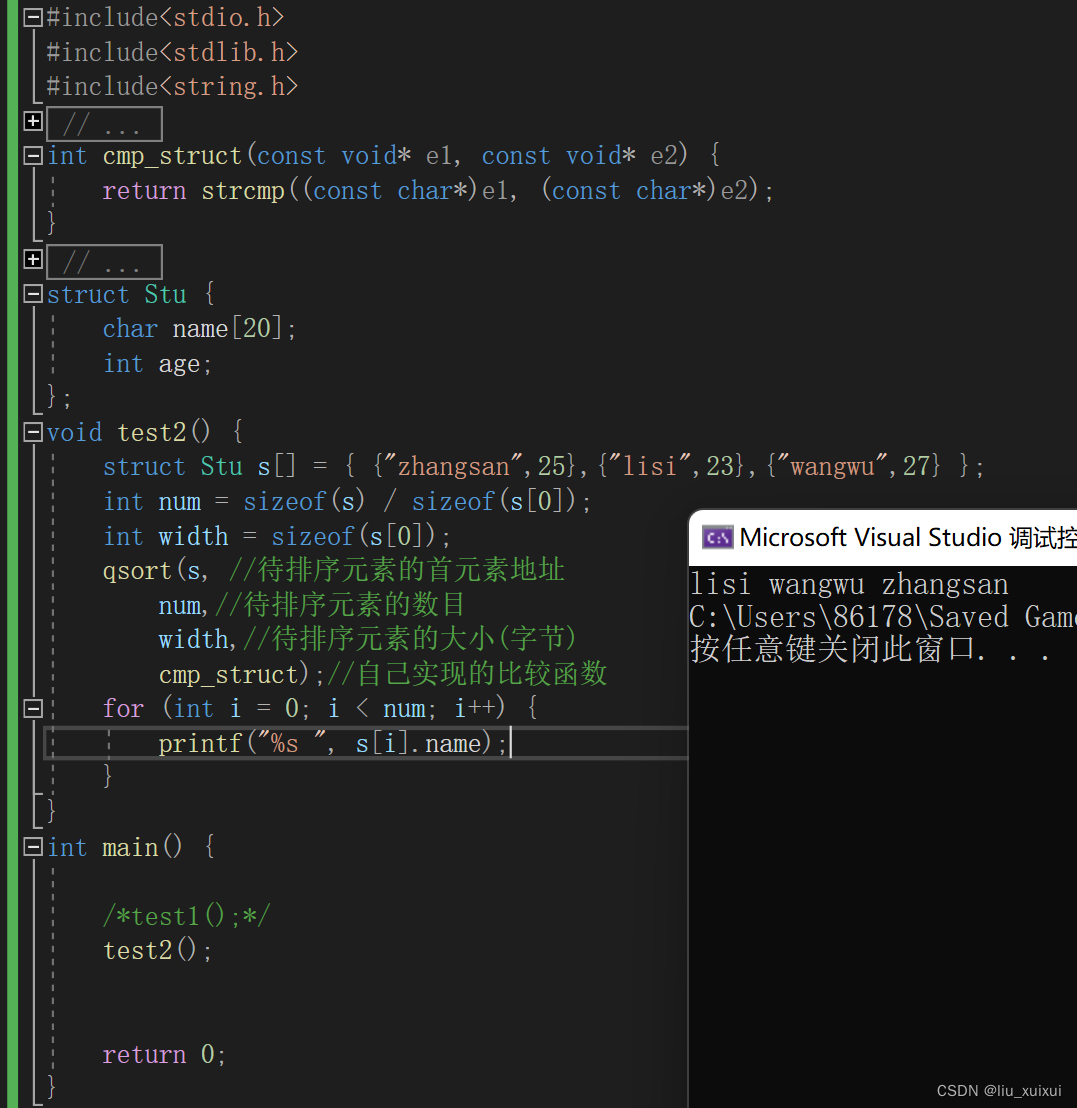Click the Visual Studio debug console icon
1077x1108 pixels.
click(717, 538)
